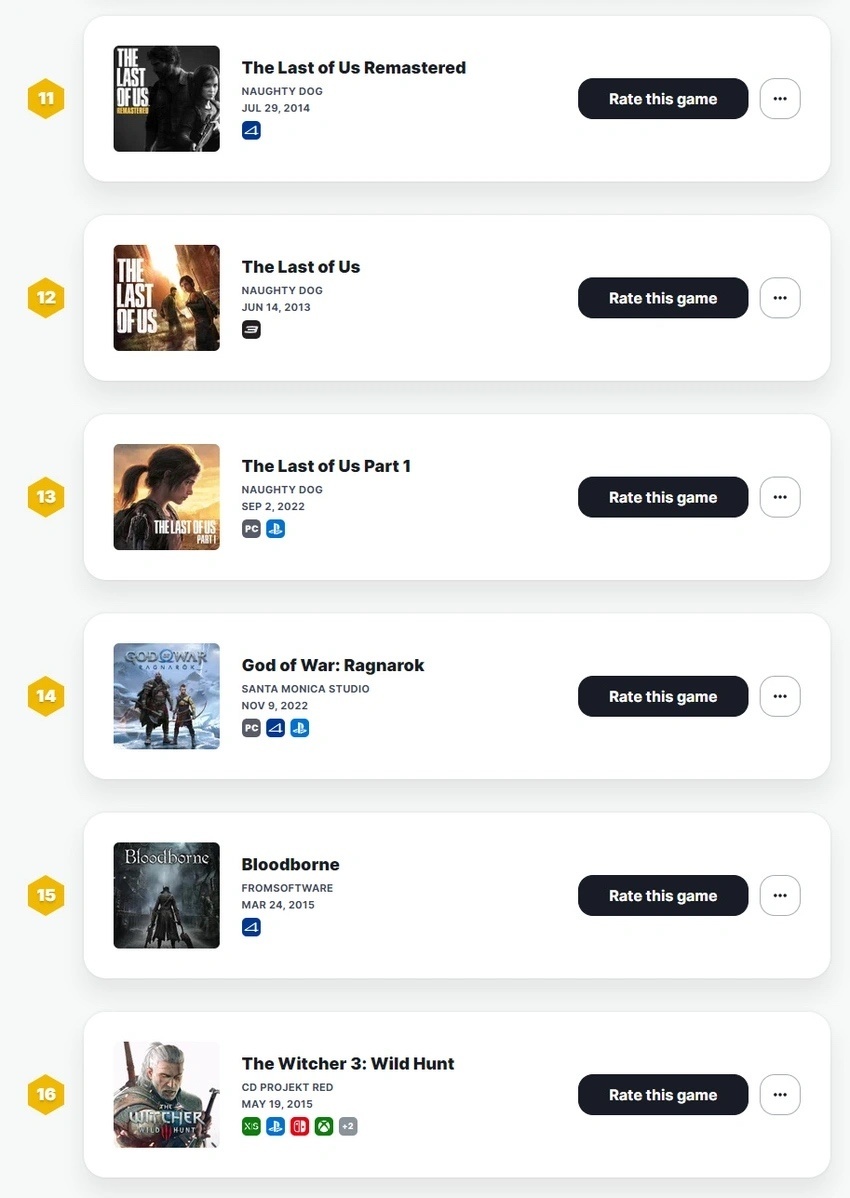Expand the +2 more platforms badge for Witcher 3
This screenshot has height=1198, width=850.
(347, 1126)
